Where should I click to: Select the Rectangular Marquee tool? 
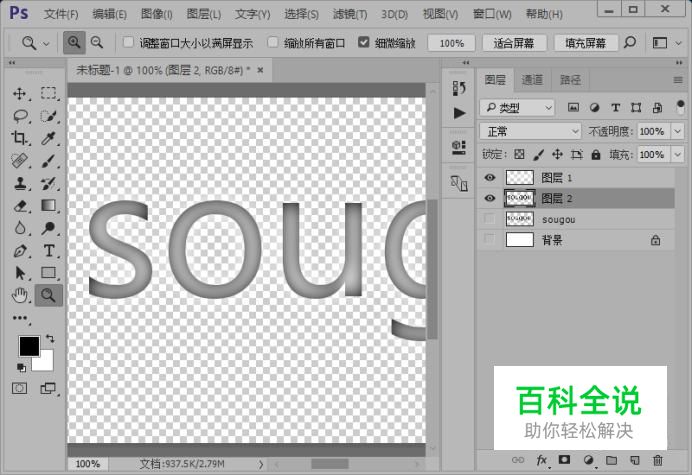[x=49, y=93]
